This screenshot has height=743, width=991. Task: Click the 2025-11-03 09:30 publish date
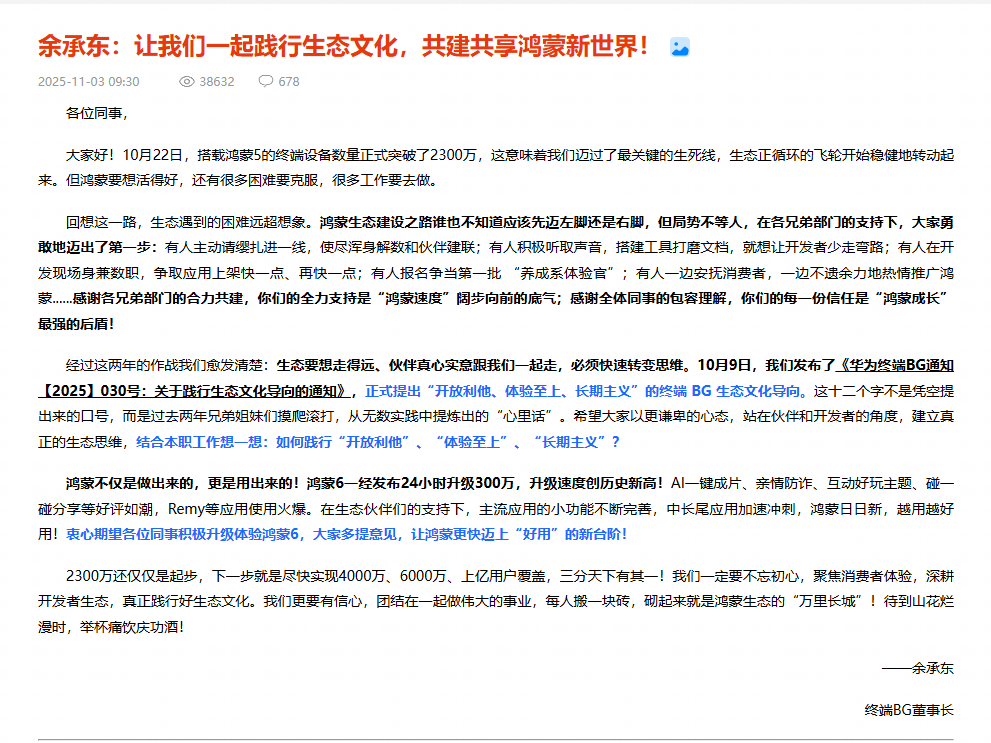tap(88, 82)
